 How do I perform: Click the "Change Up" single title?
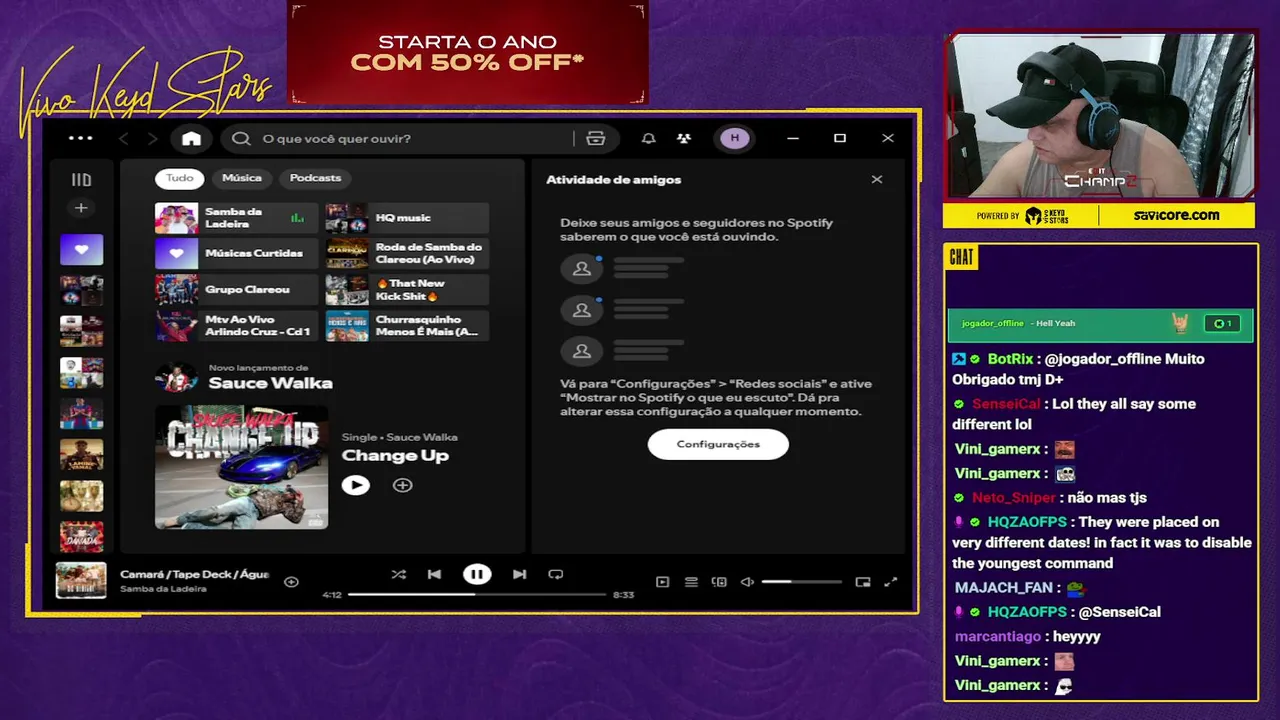(395, 456)
